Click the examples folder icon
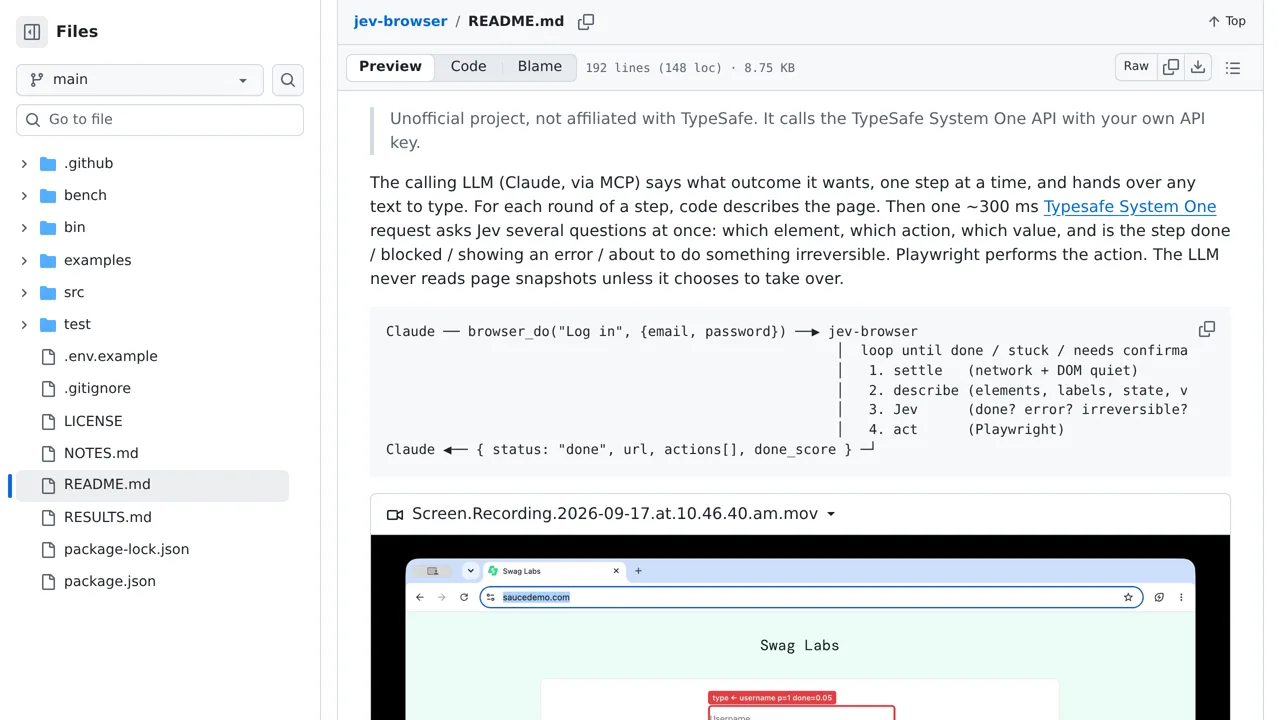 coord(48,260)
